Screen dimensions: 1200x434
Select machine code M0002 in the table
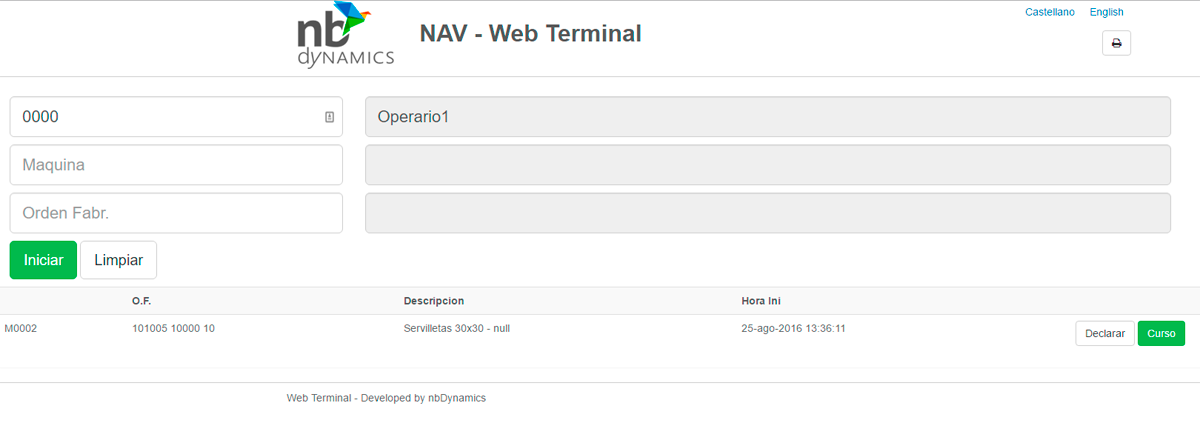(x=21, y=328)
